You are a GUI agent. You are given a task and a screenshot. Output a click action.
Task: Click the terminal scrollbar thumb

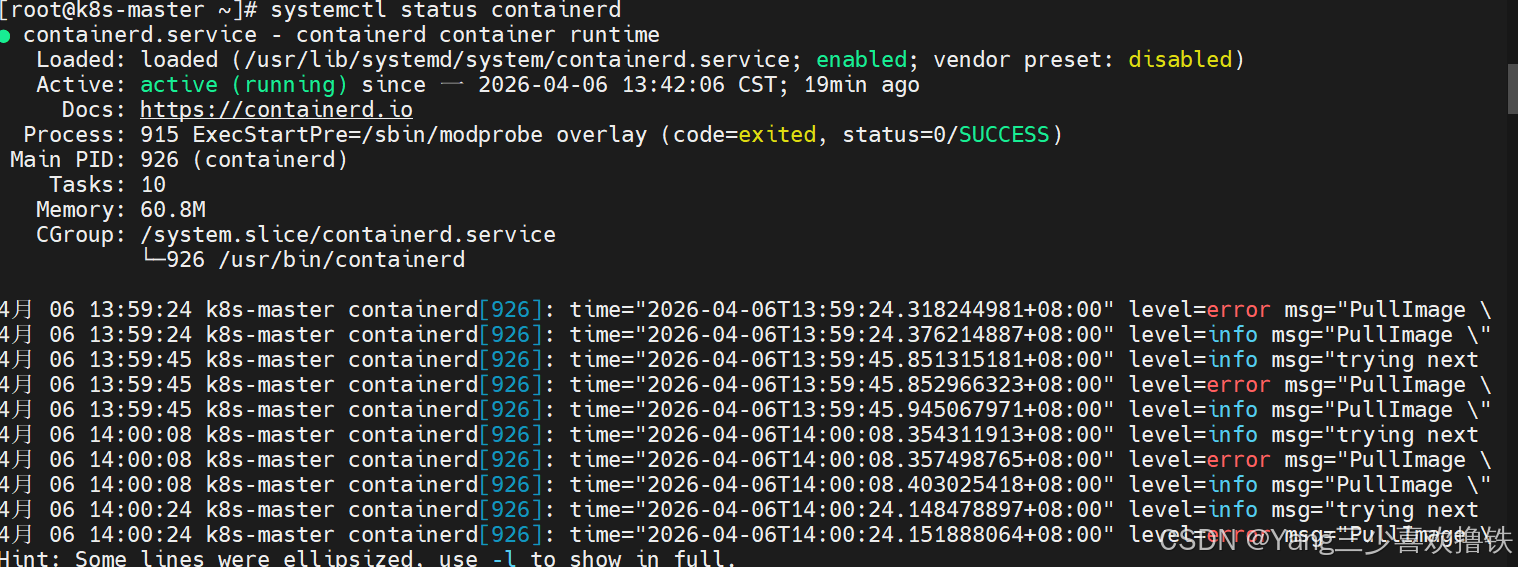coord(1512,89)
